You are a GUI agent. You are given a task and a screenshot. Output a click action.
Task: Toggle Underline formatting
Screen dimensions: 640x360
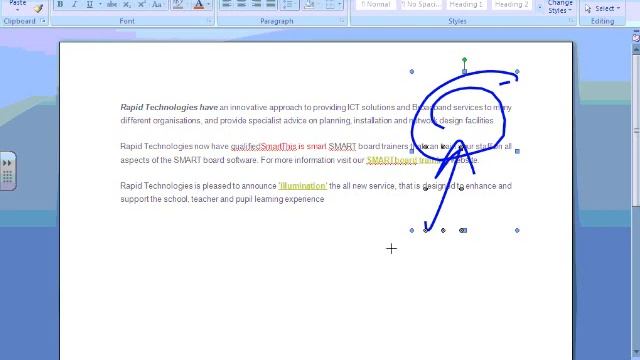(89, 4)
